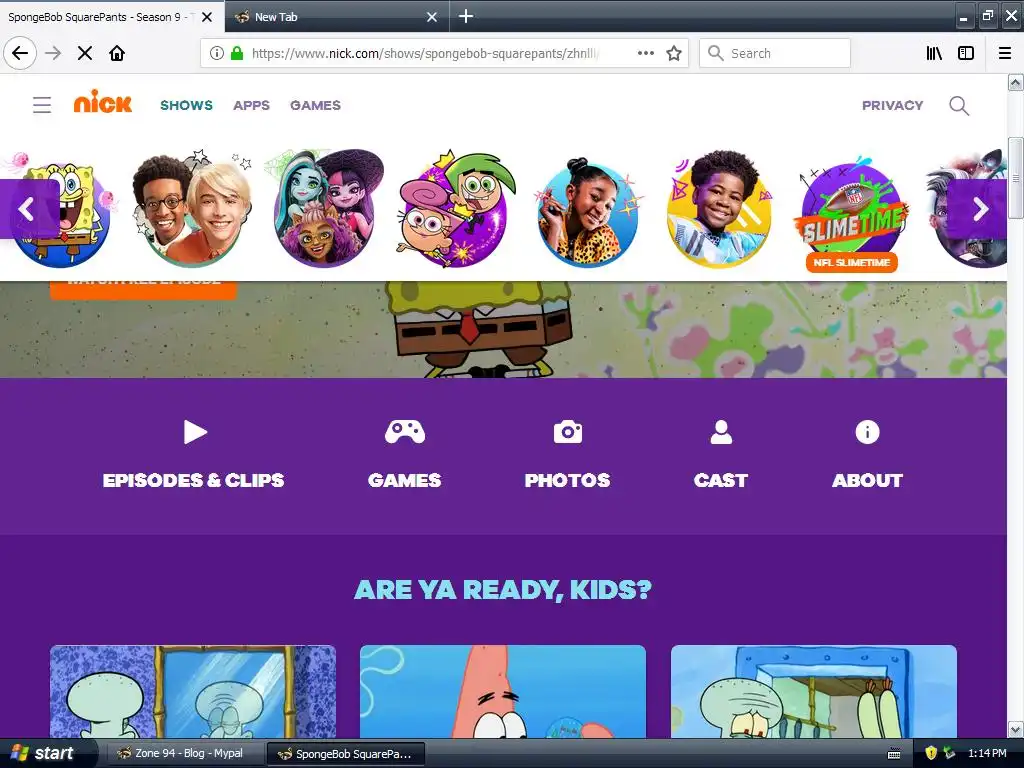Select the NFL Slimetime show bubble
The image size is (1024, 768).
(852, 216)
